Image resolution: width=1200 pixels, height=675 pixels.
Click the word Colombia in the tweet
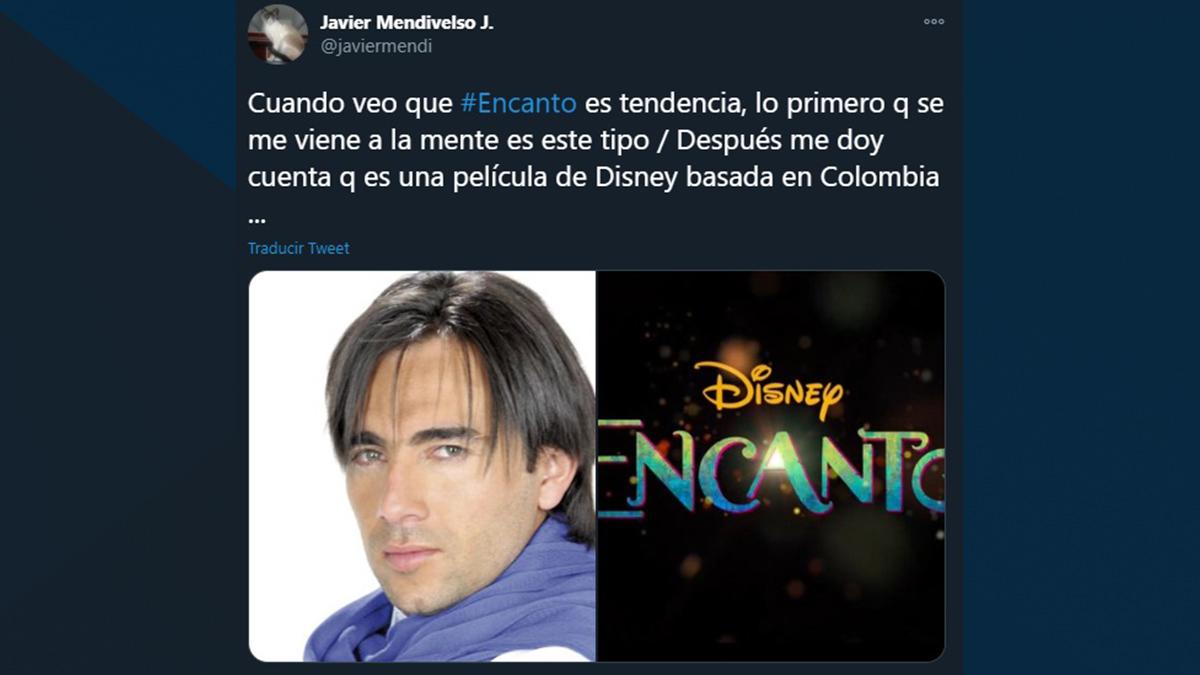pos(881,178)
